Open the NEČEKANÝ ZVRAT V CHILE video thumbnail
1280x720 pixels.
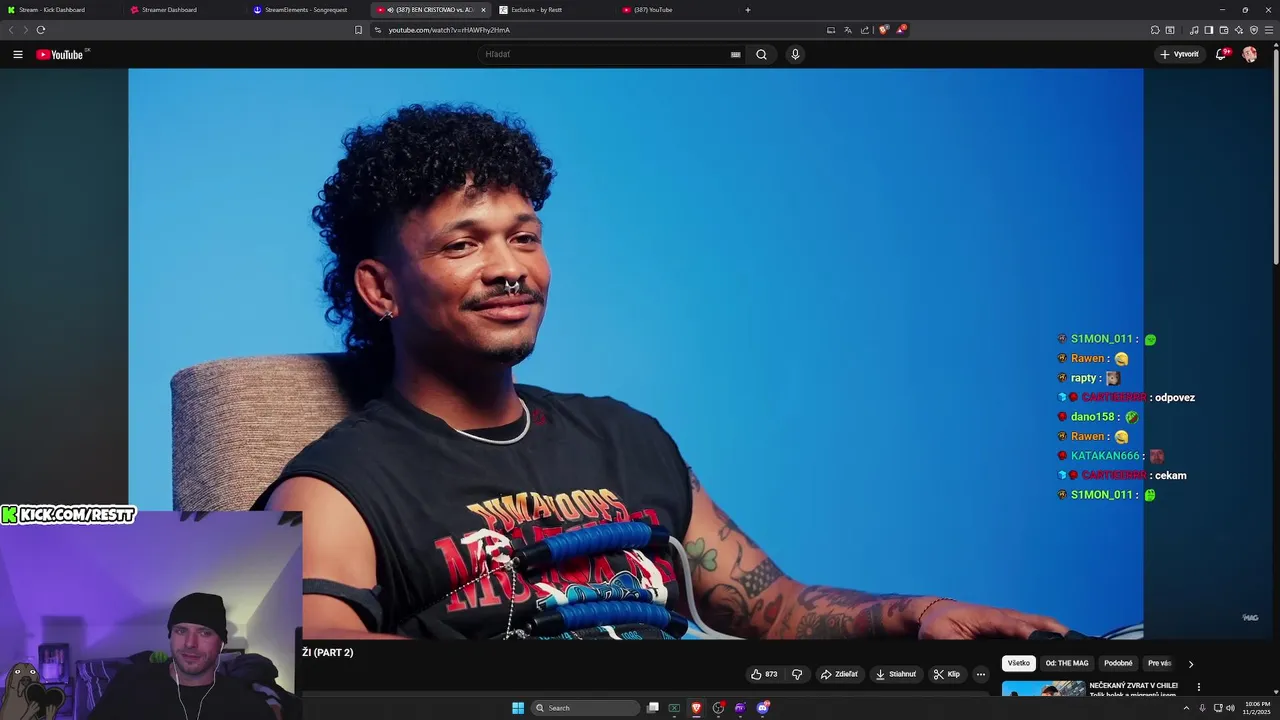1043,688
